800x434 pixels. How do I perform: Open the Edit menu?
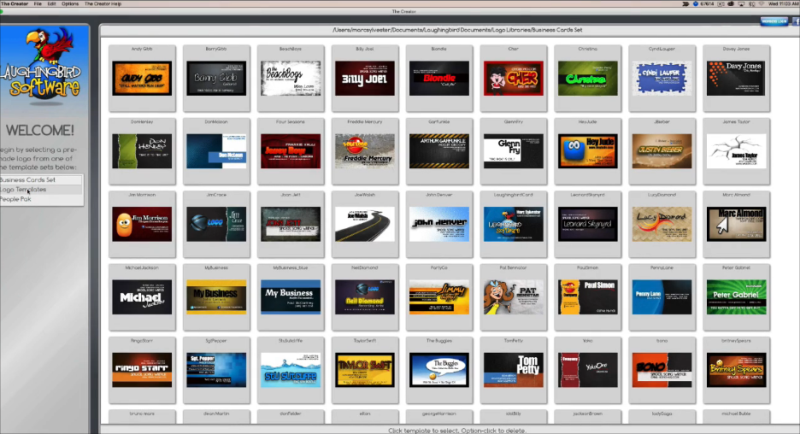tap(51, 4)
